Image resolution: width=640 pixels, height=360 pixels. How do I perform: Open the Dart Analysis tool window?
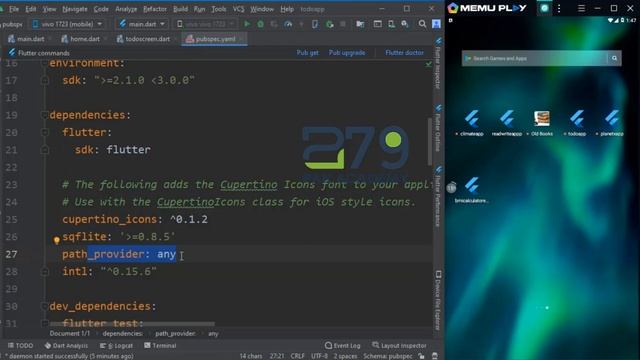[66, 346]
